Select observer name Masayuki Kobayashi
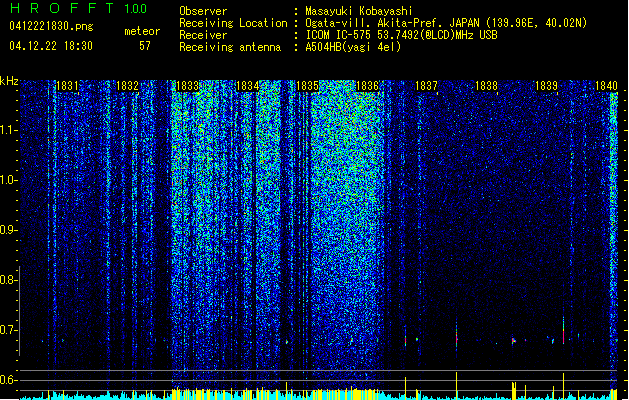The height and width of the screenshot is (400, 629). tap(359, 11)
